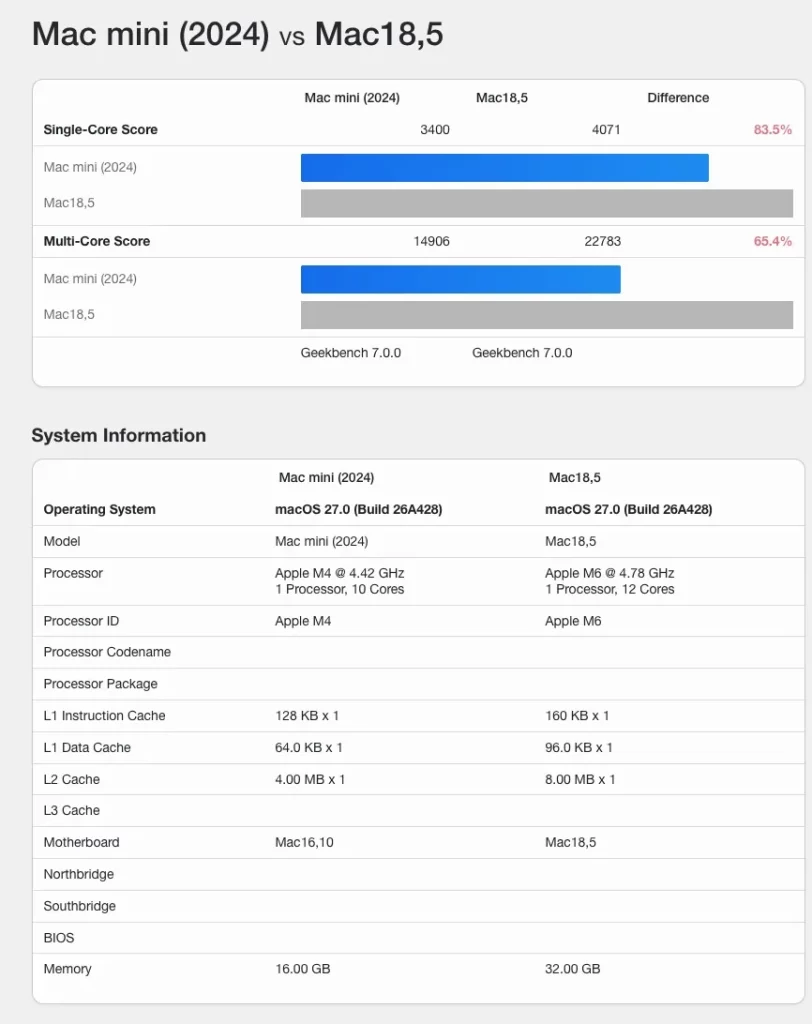Select the text "1 Processor, 12 Cores"
The width and height of the screenshot is (812, 1024).
[609, 589]
